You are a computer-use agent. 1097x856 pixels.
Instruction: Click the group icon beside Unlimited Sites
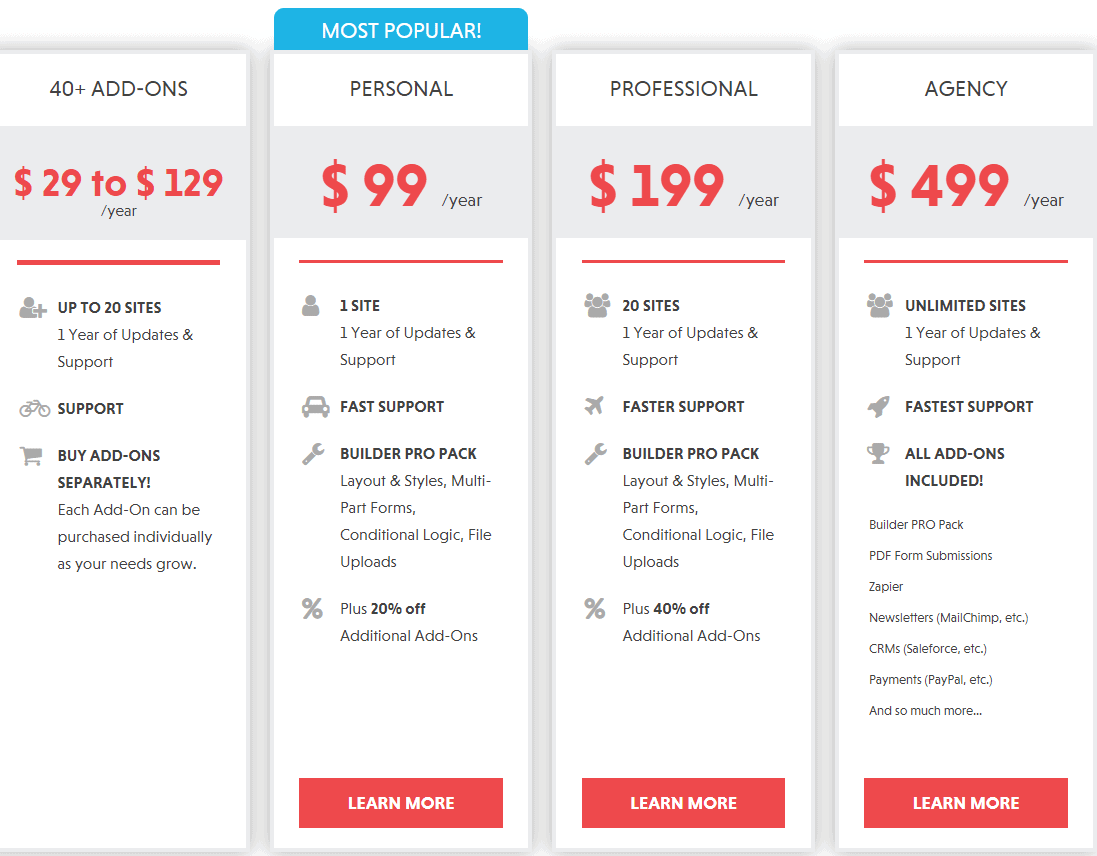[x=880, y=305]
